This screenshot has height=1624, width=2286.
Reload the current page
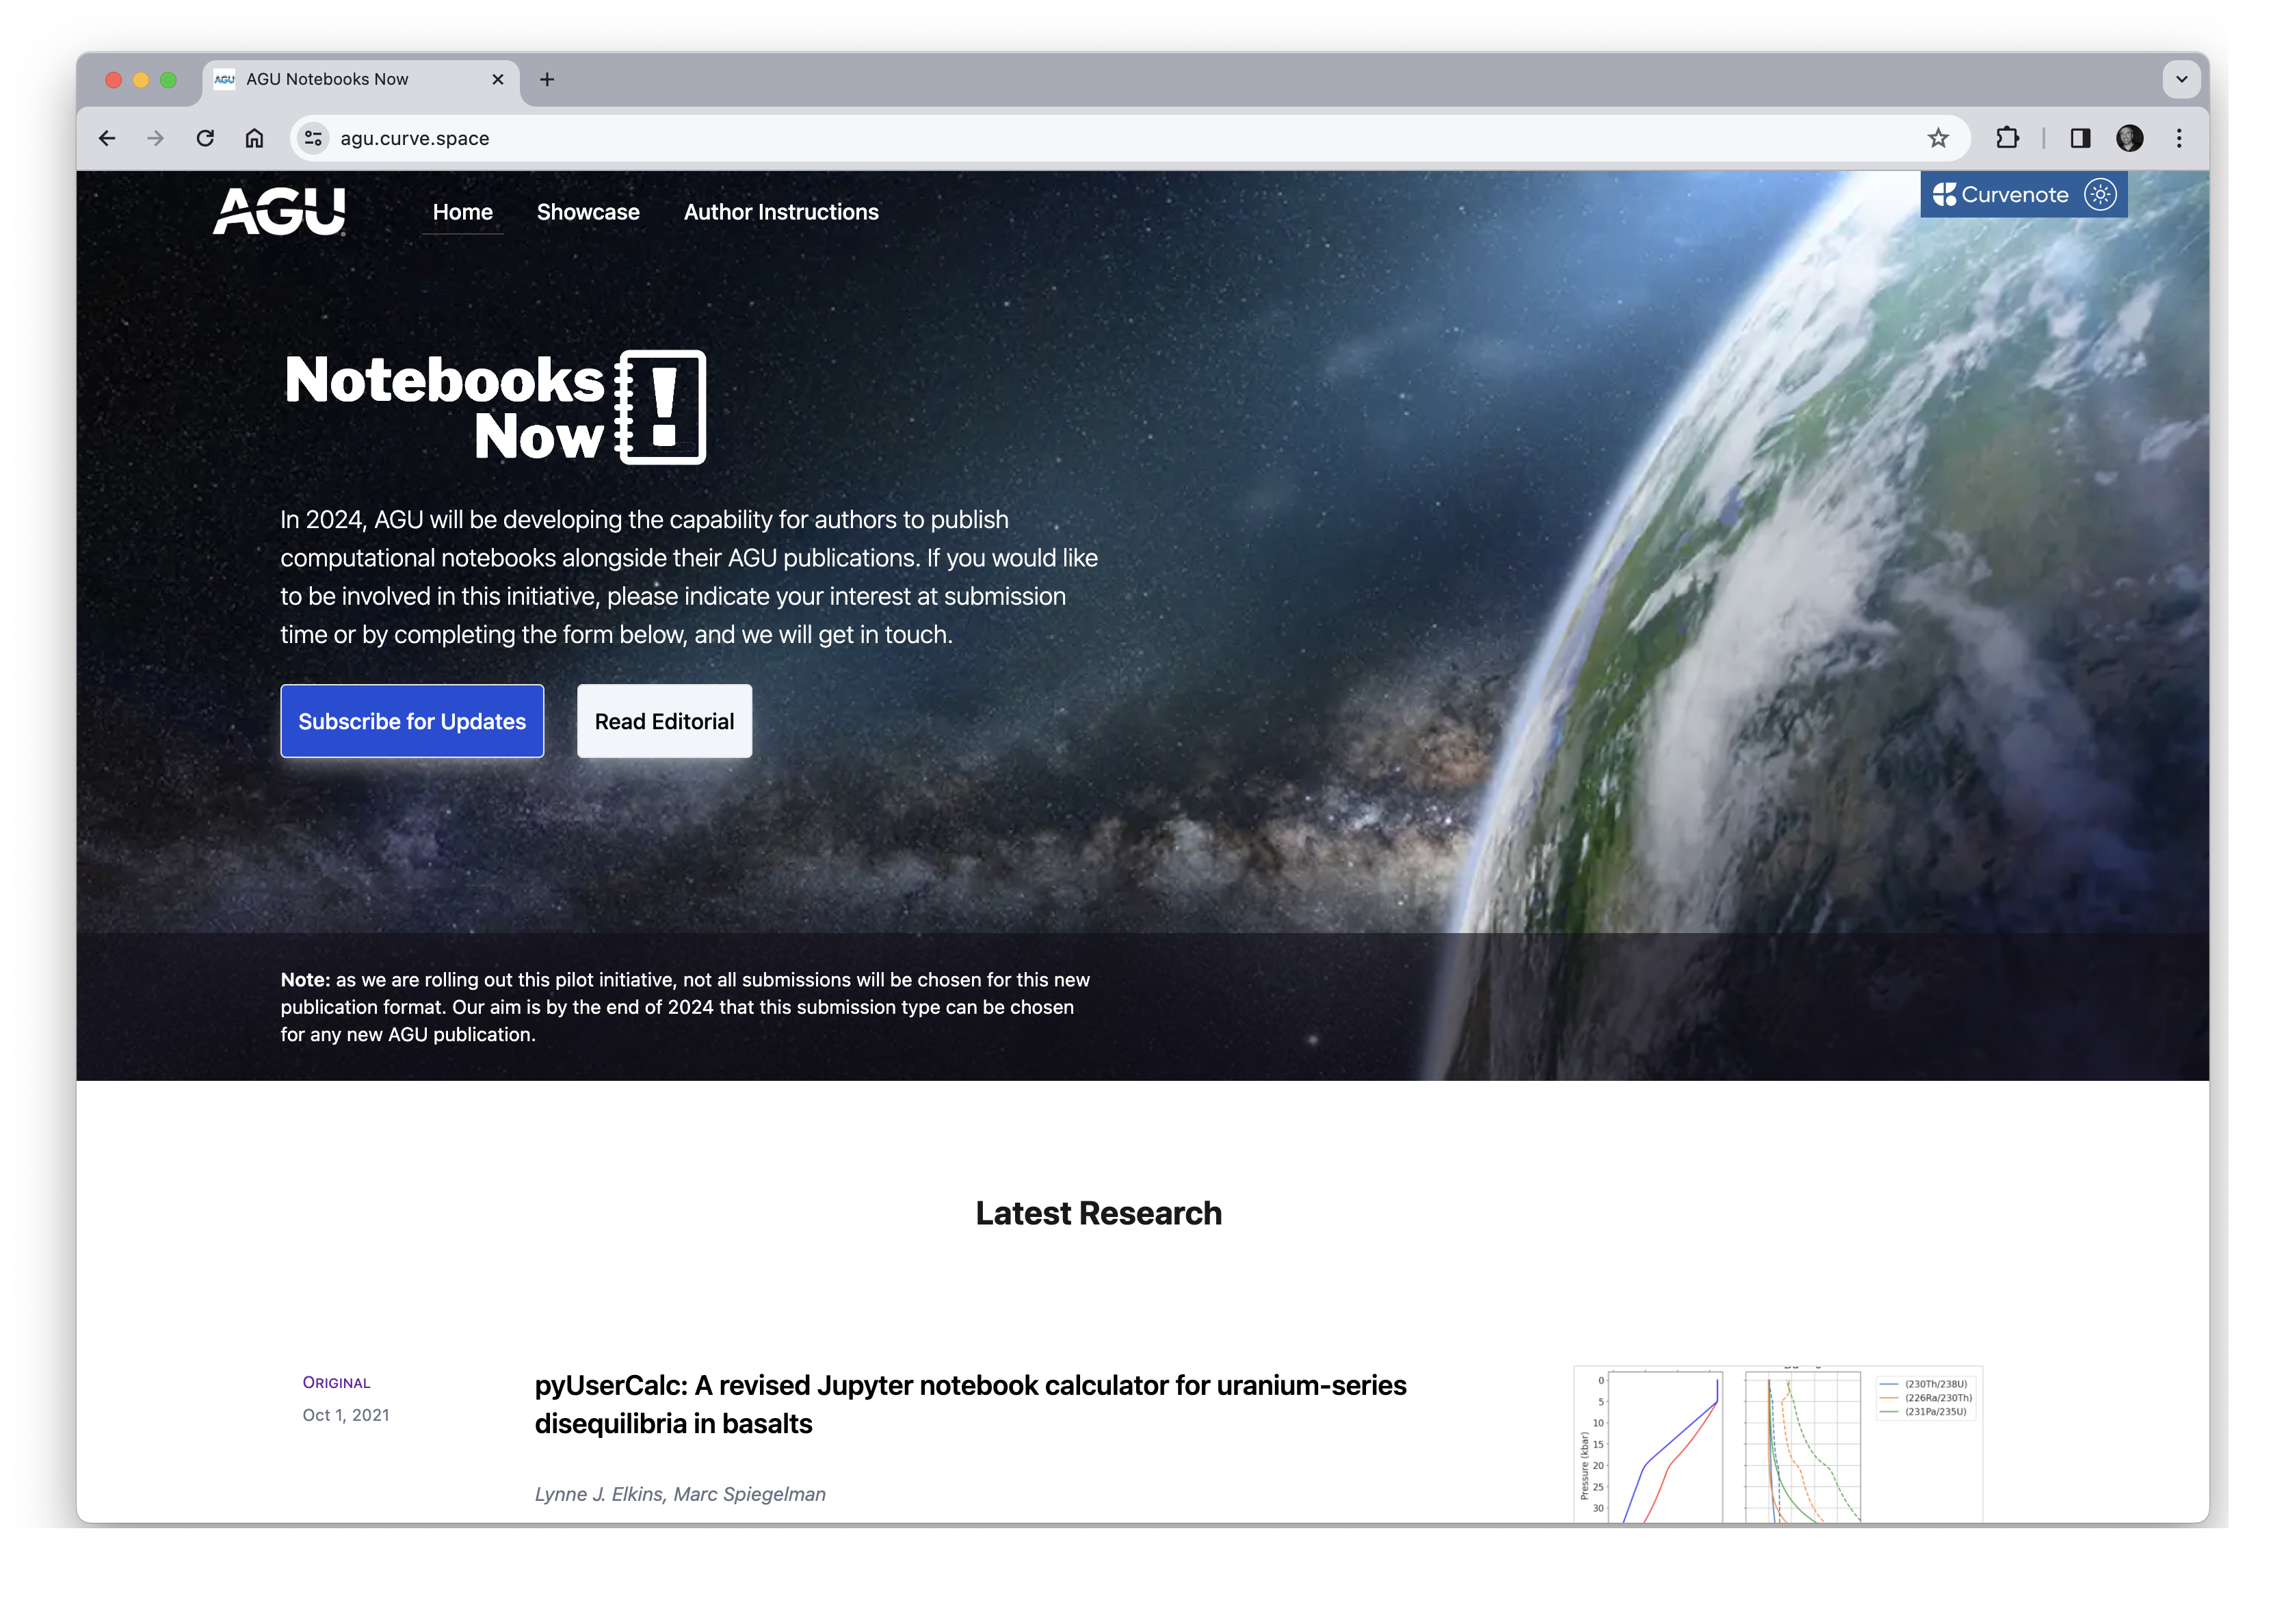(205, 138)
